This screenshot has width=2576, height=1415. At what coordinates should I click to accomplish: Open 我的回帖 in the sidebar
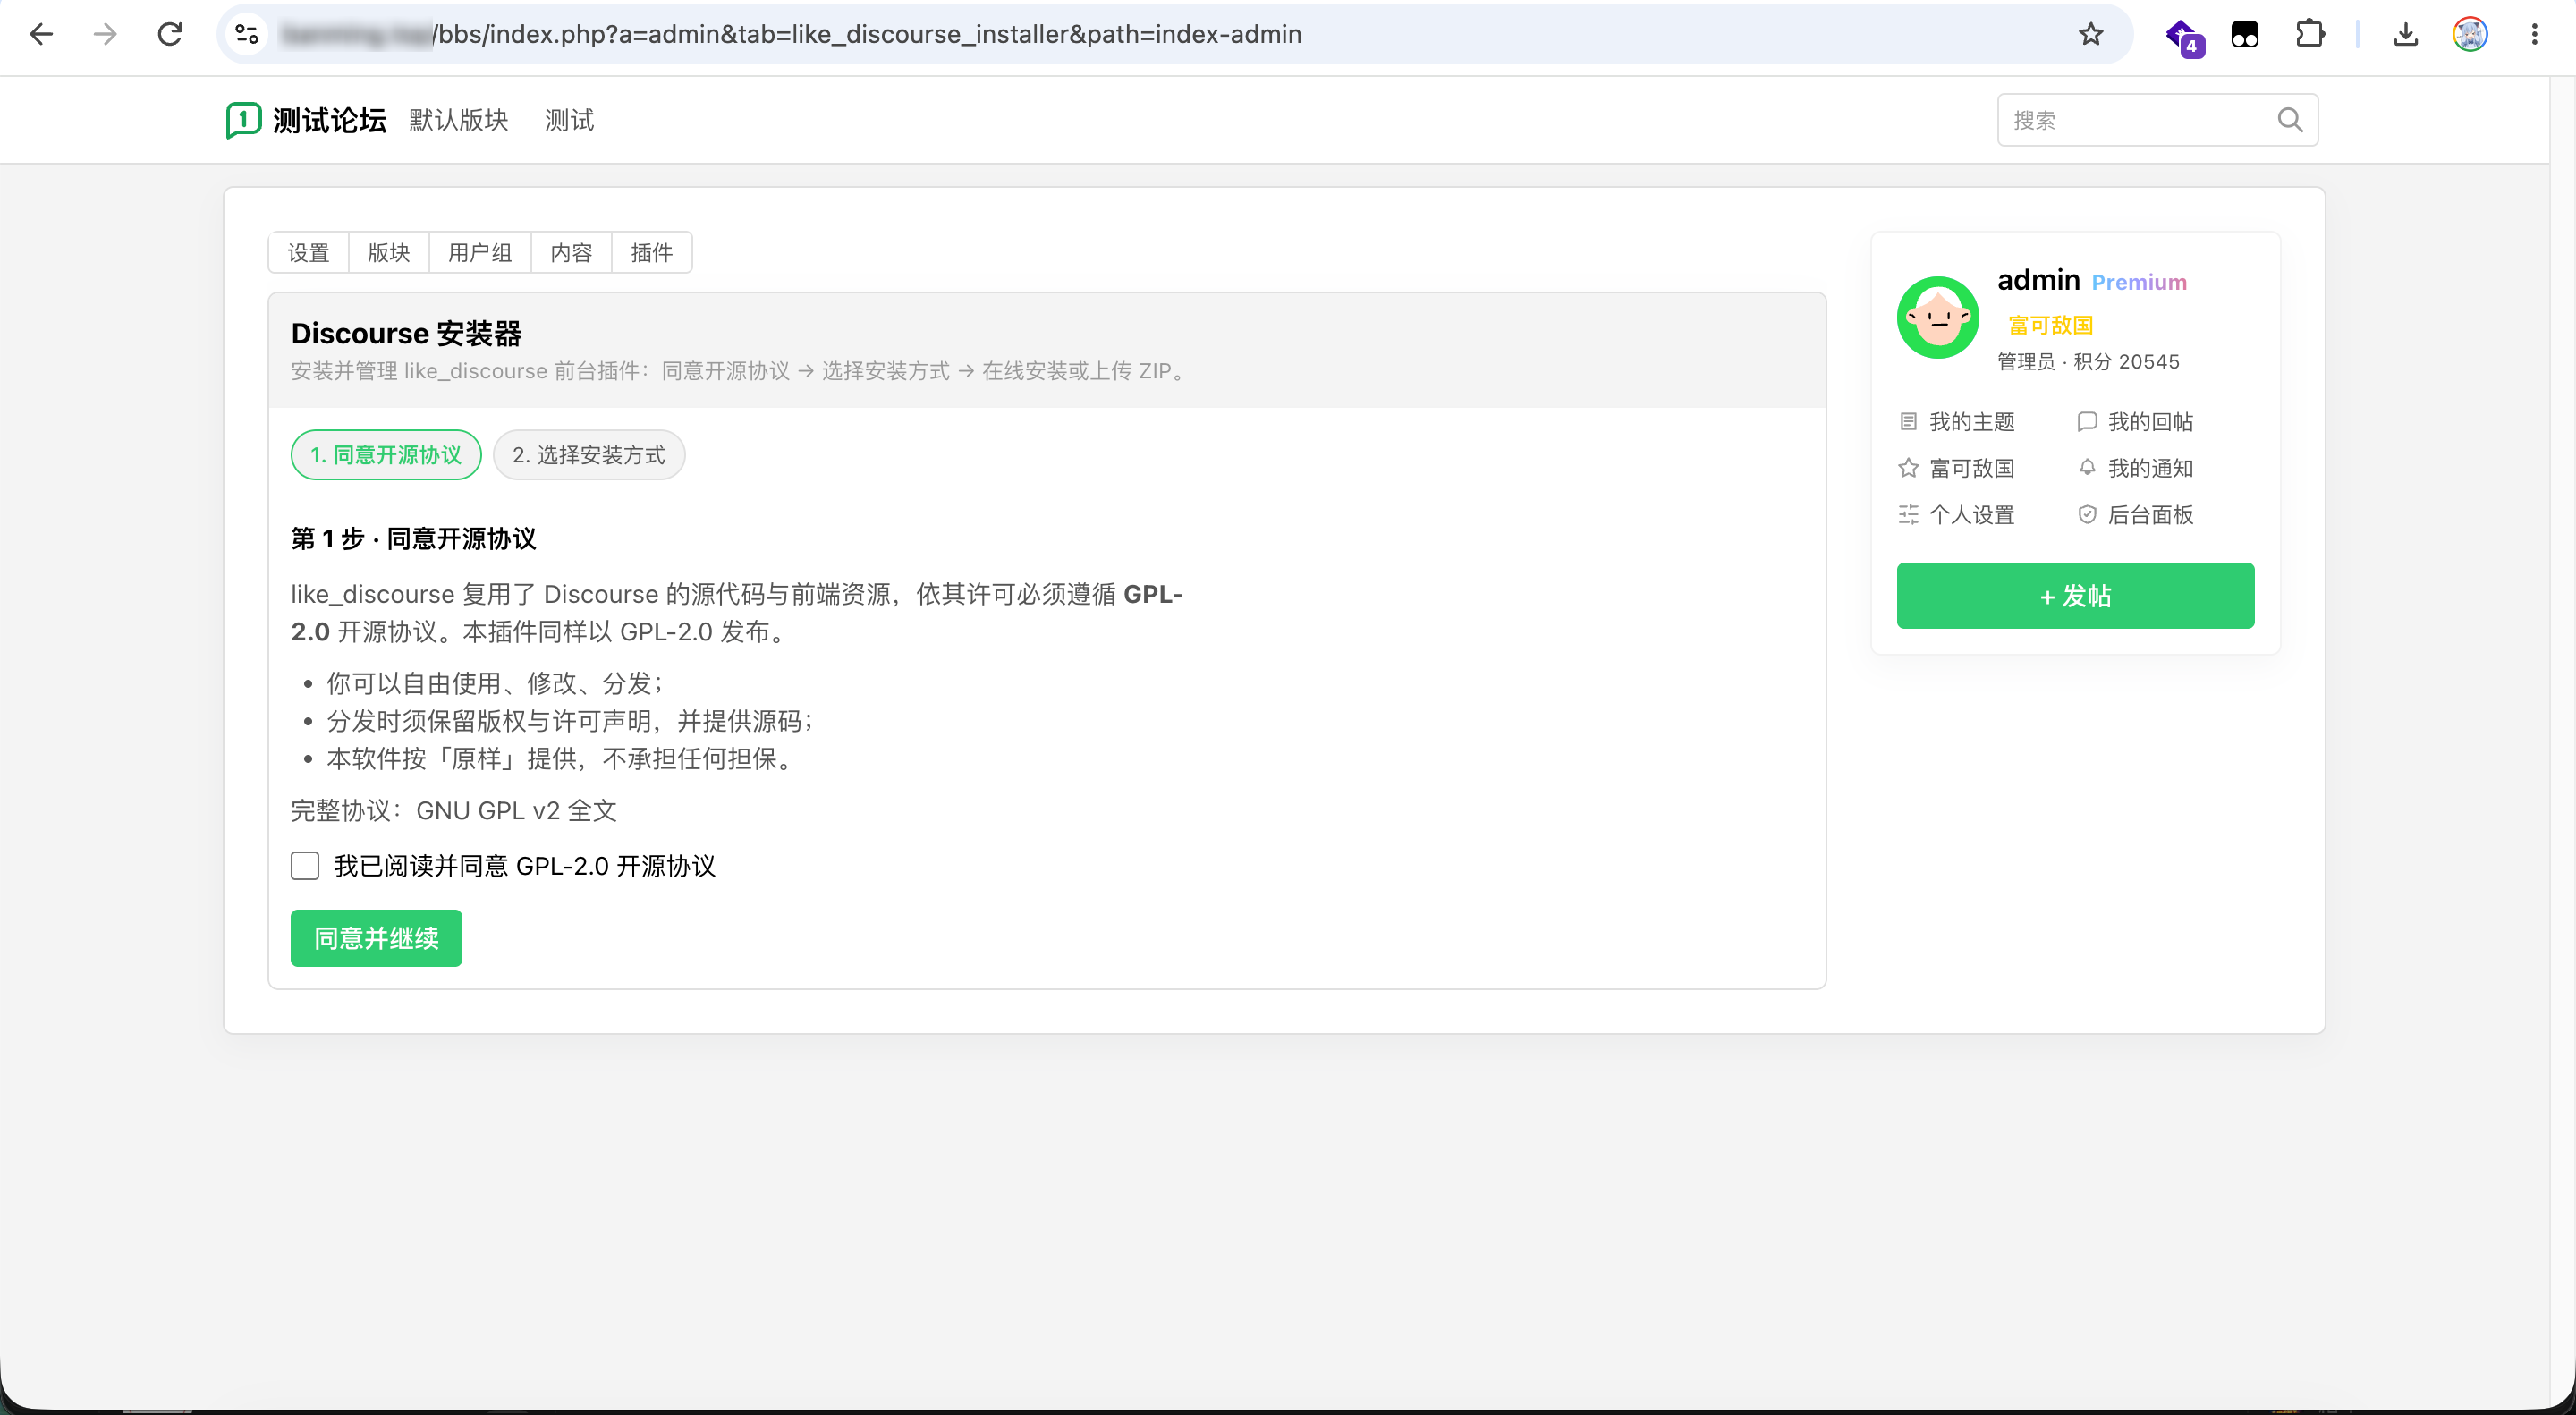click(x=2135, y=421)
